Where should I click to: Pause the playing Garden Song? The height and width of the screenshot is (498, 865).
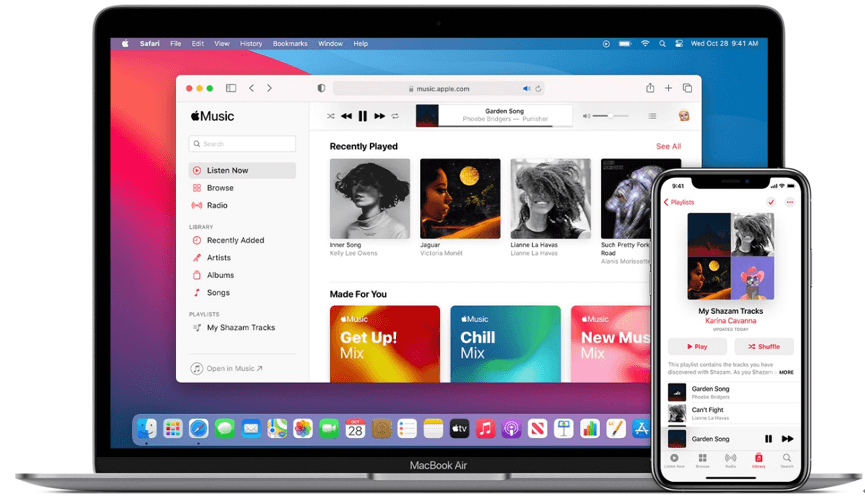coord(363,116)
